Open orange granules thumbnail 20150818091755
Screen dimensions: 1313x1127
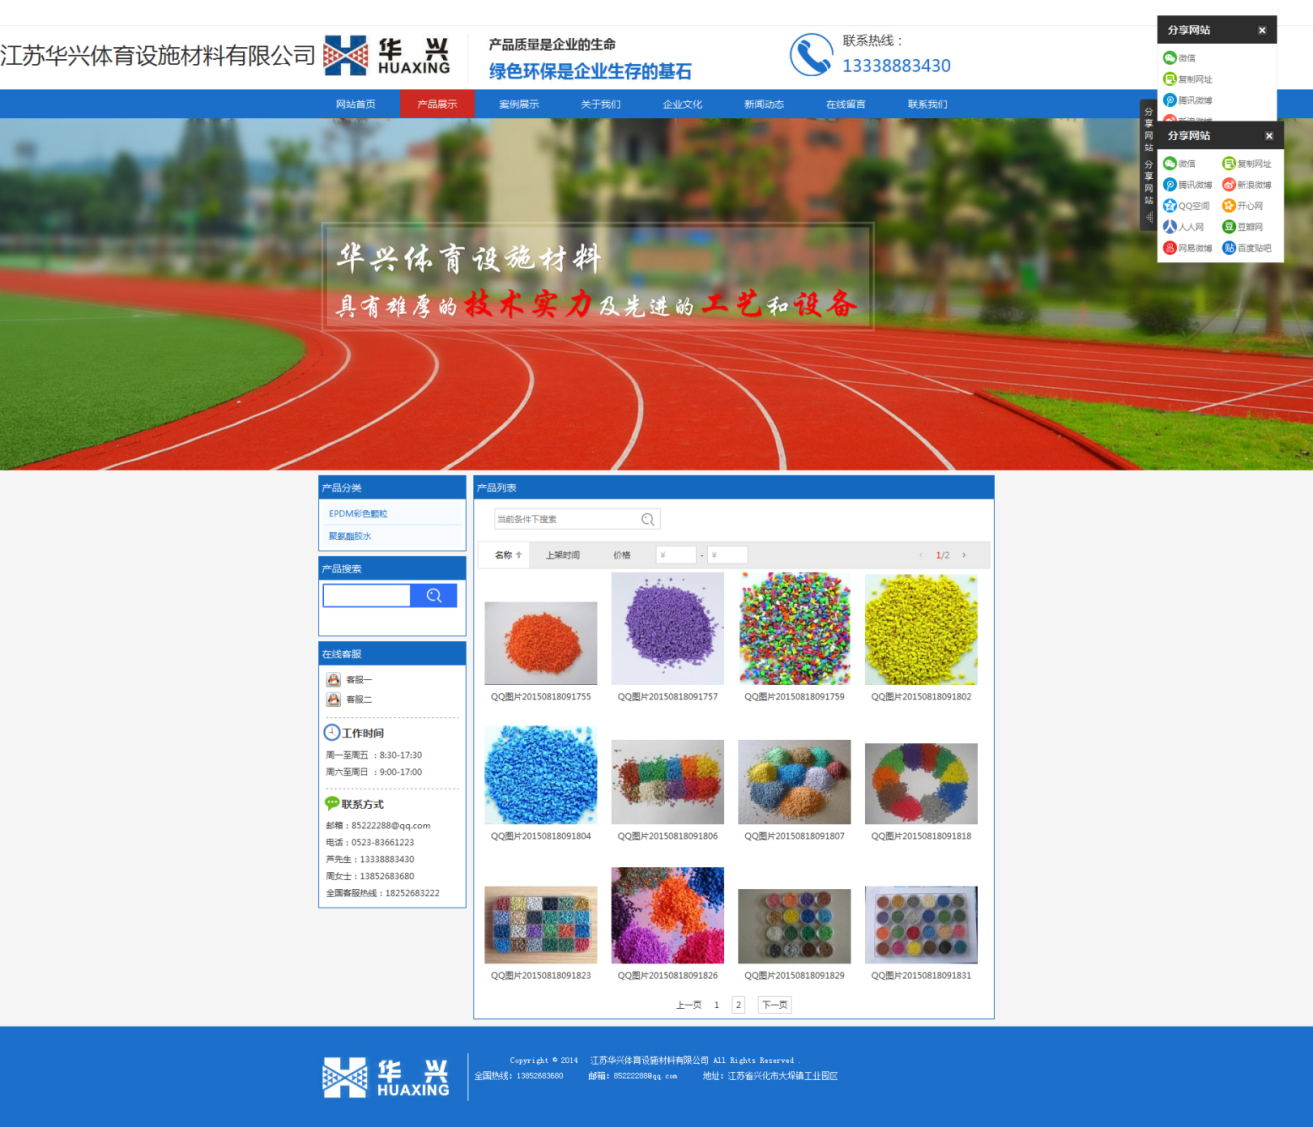coord(541,643)
